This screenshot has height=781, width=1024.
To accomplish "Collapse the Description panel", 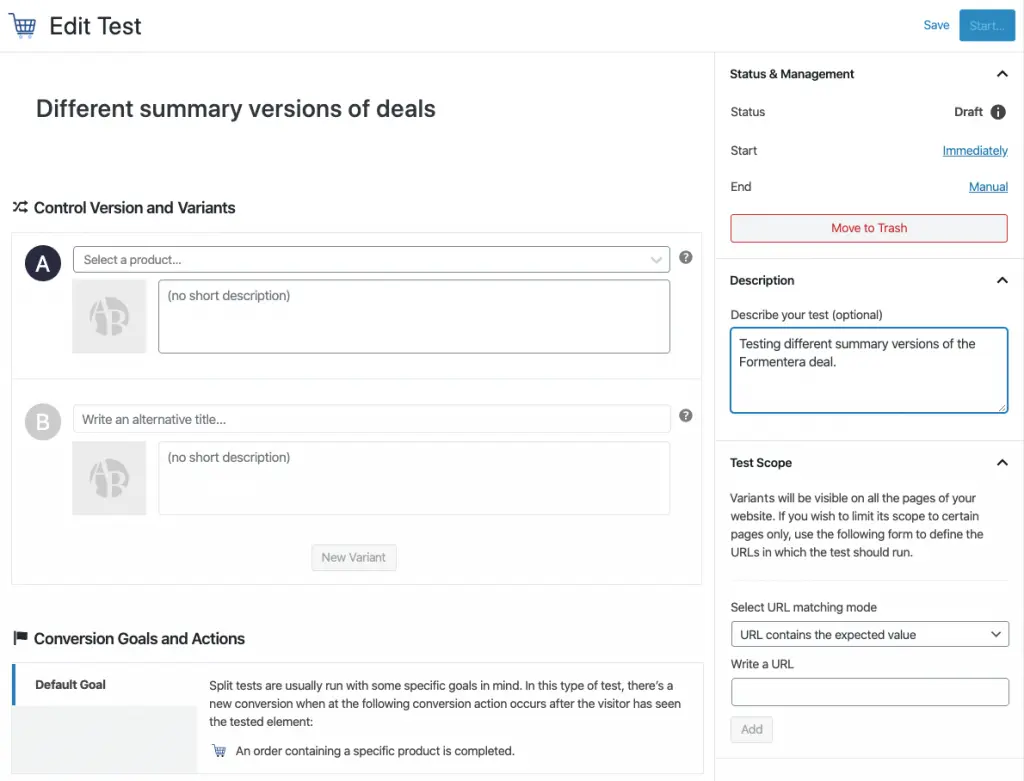I will (x=1002, y=280).
